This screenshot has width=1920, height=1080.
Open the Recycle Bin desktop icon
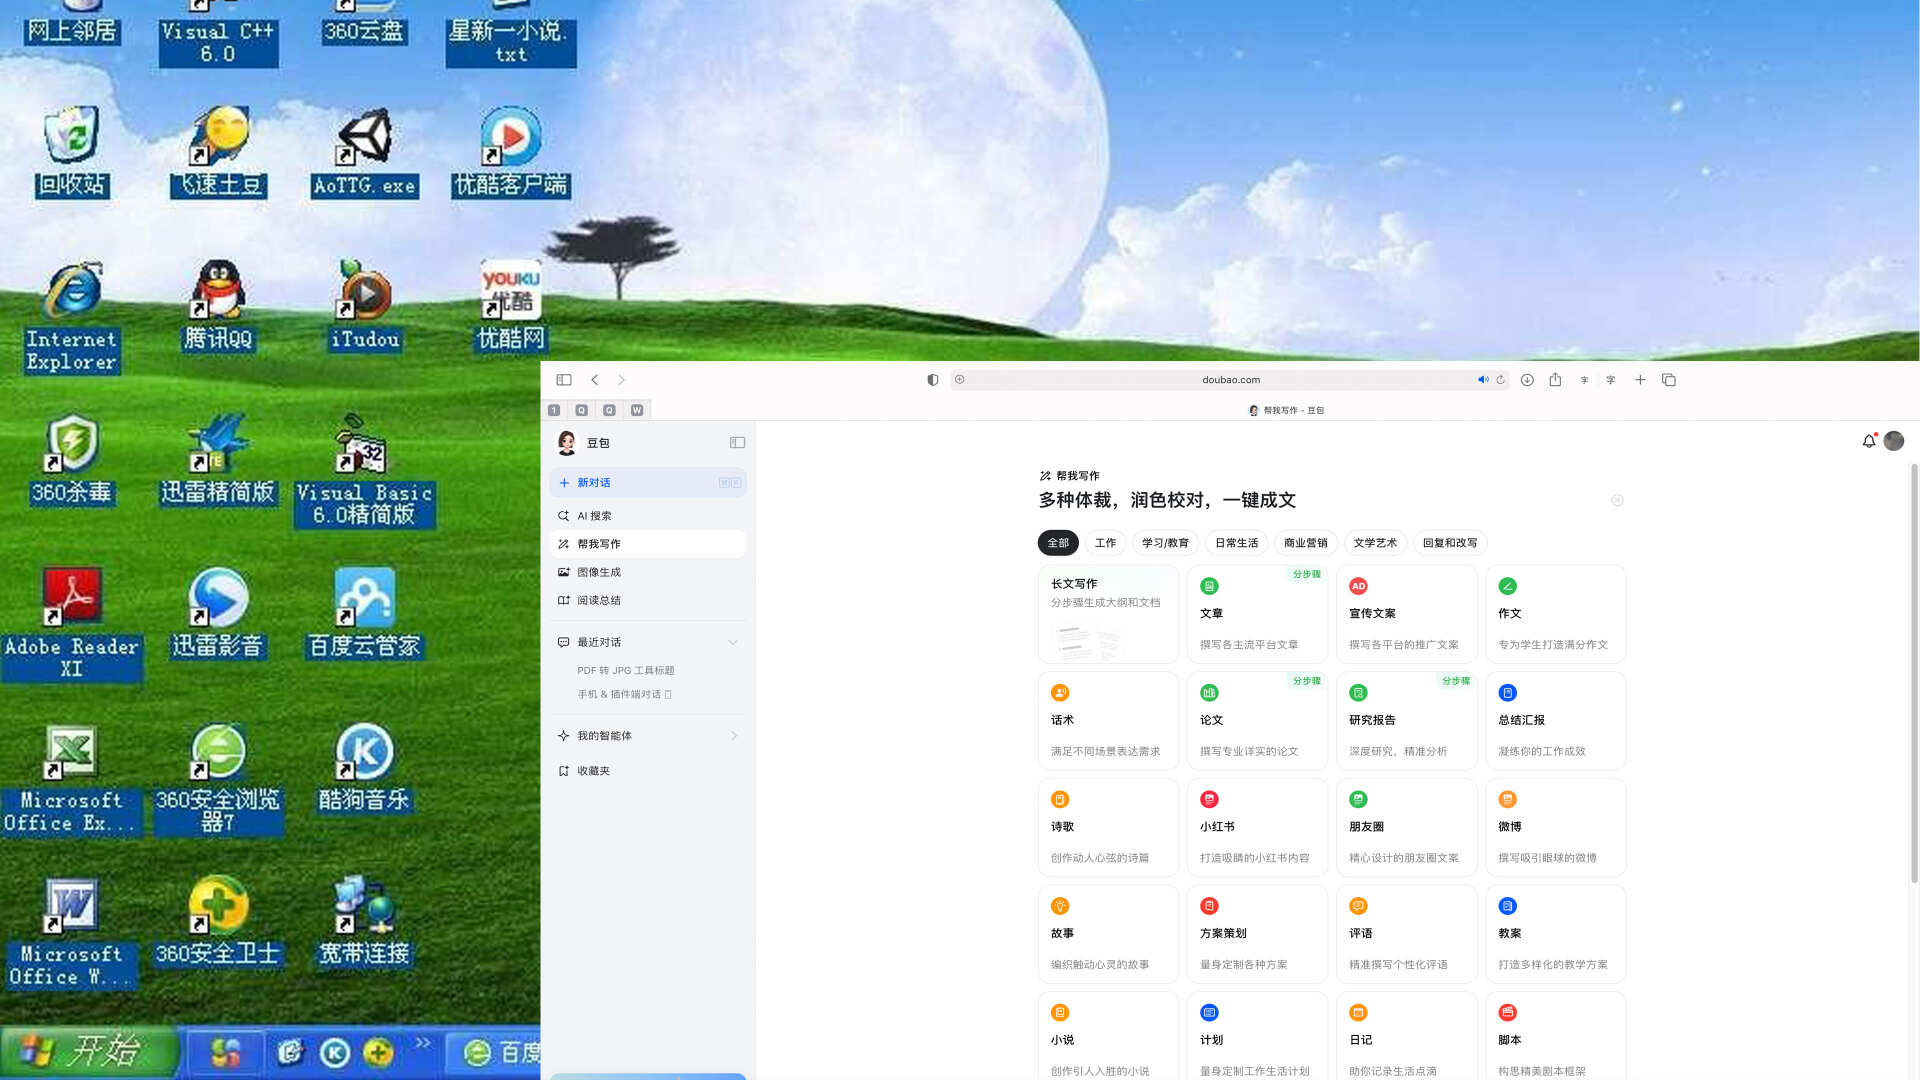pyautogui.click(x=71, y=152)
